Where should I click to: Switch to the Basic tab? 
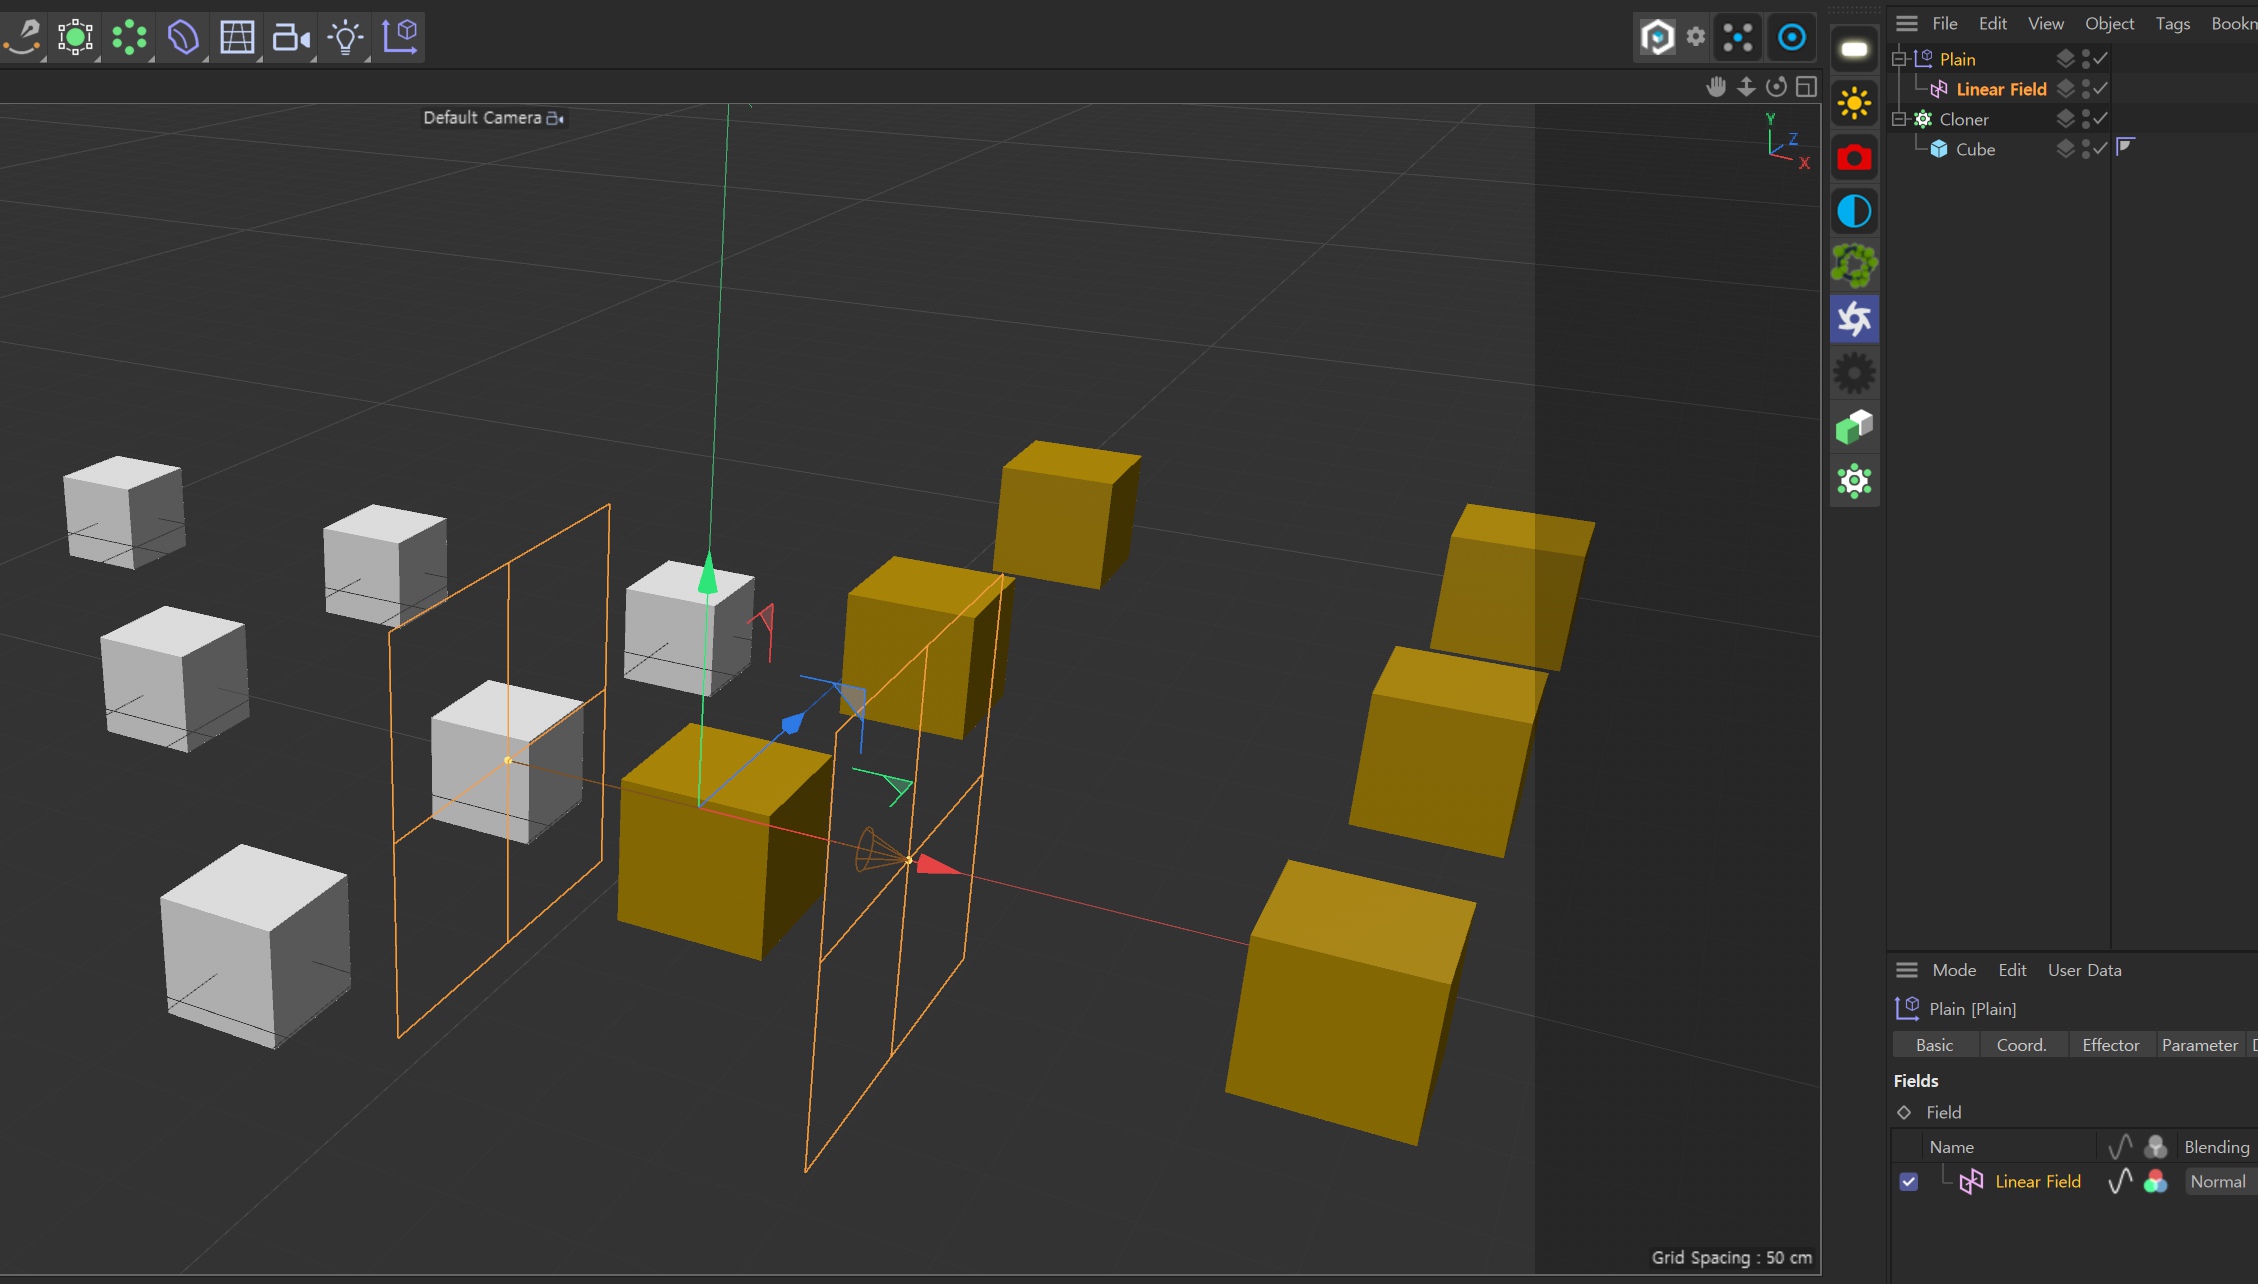click(x=1935, y=1045)
